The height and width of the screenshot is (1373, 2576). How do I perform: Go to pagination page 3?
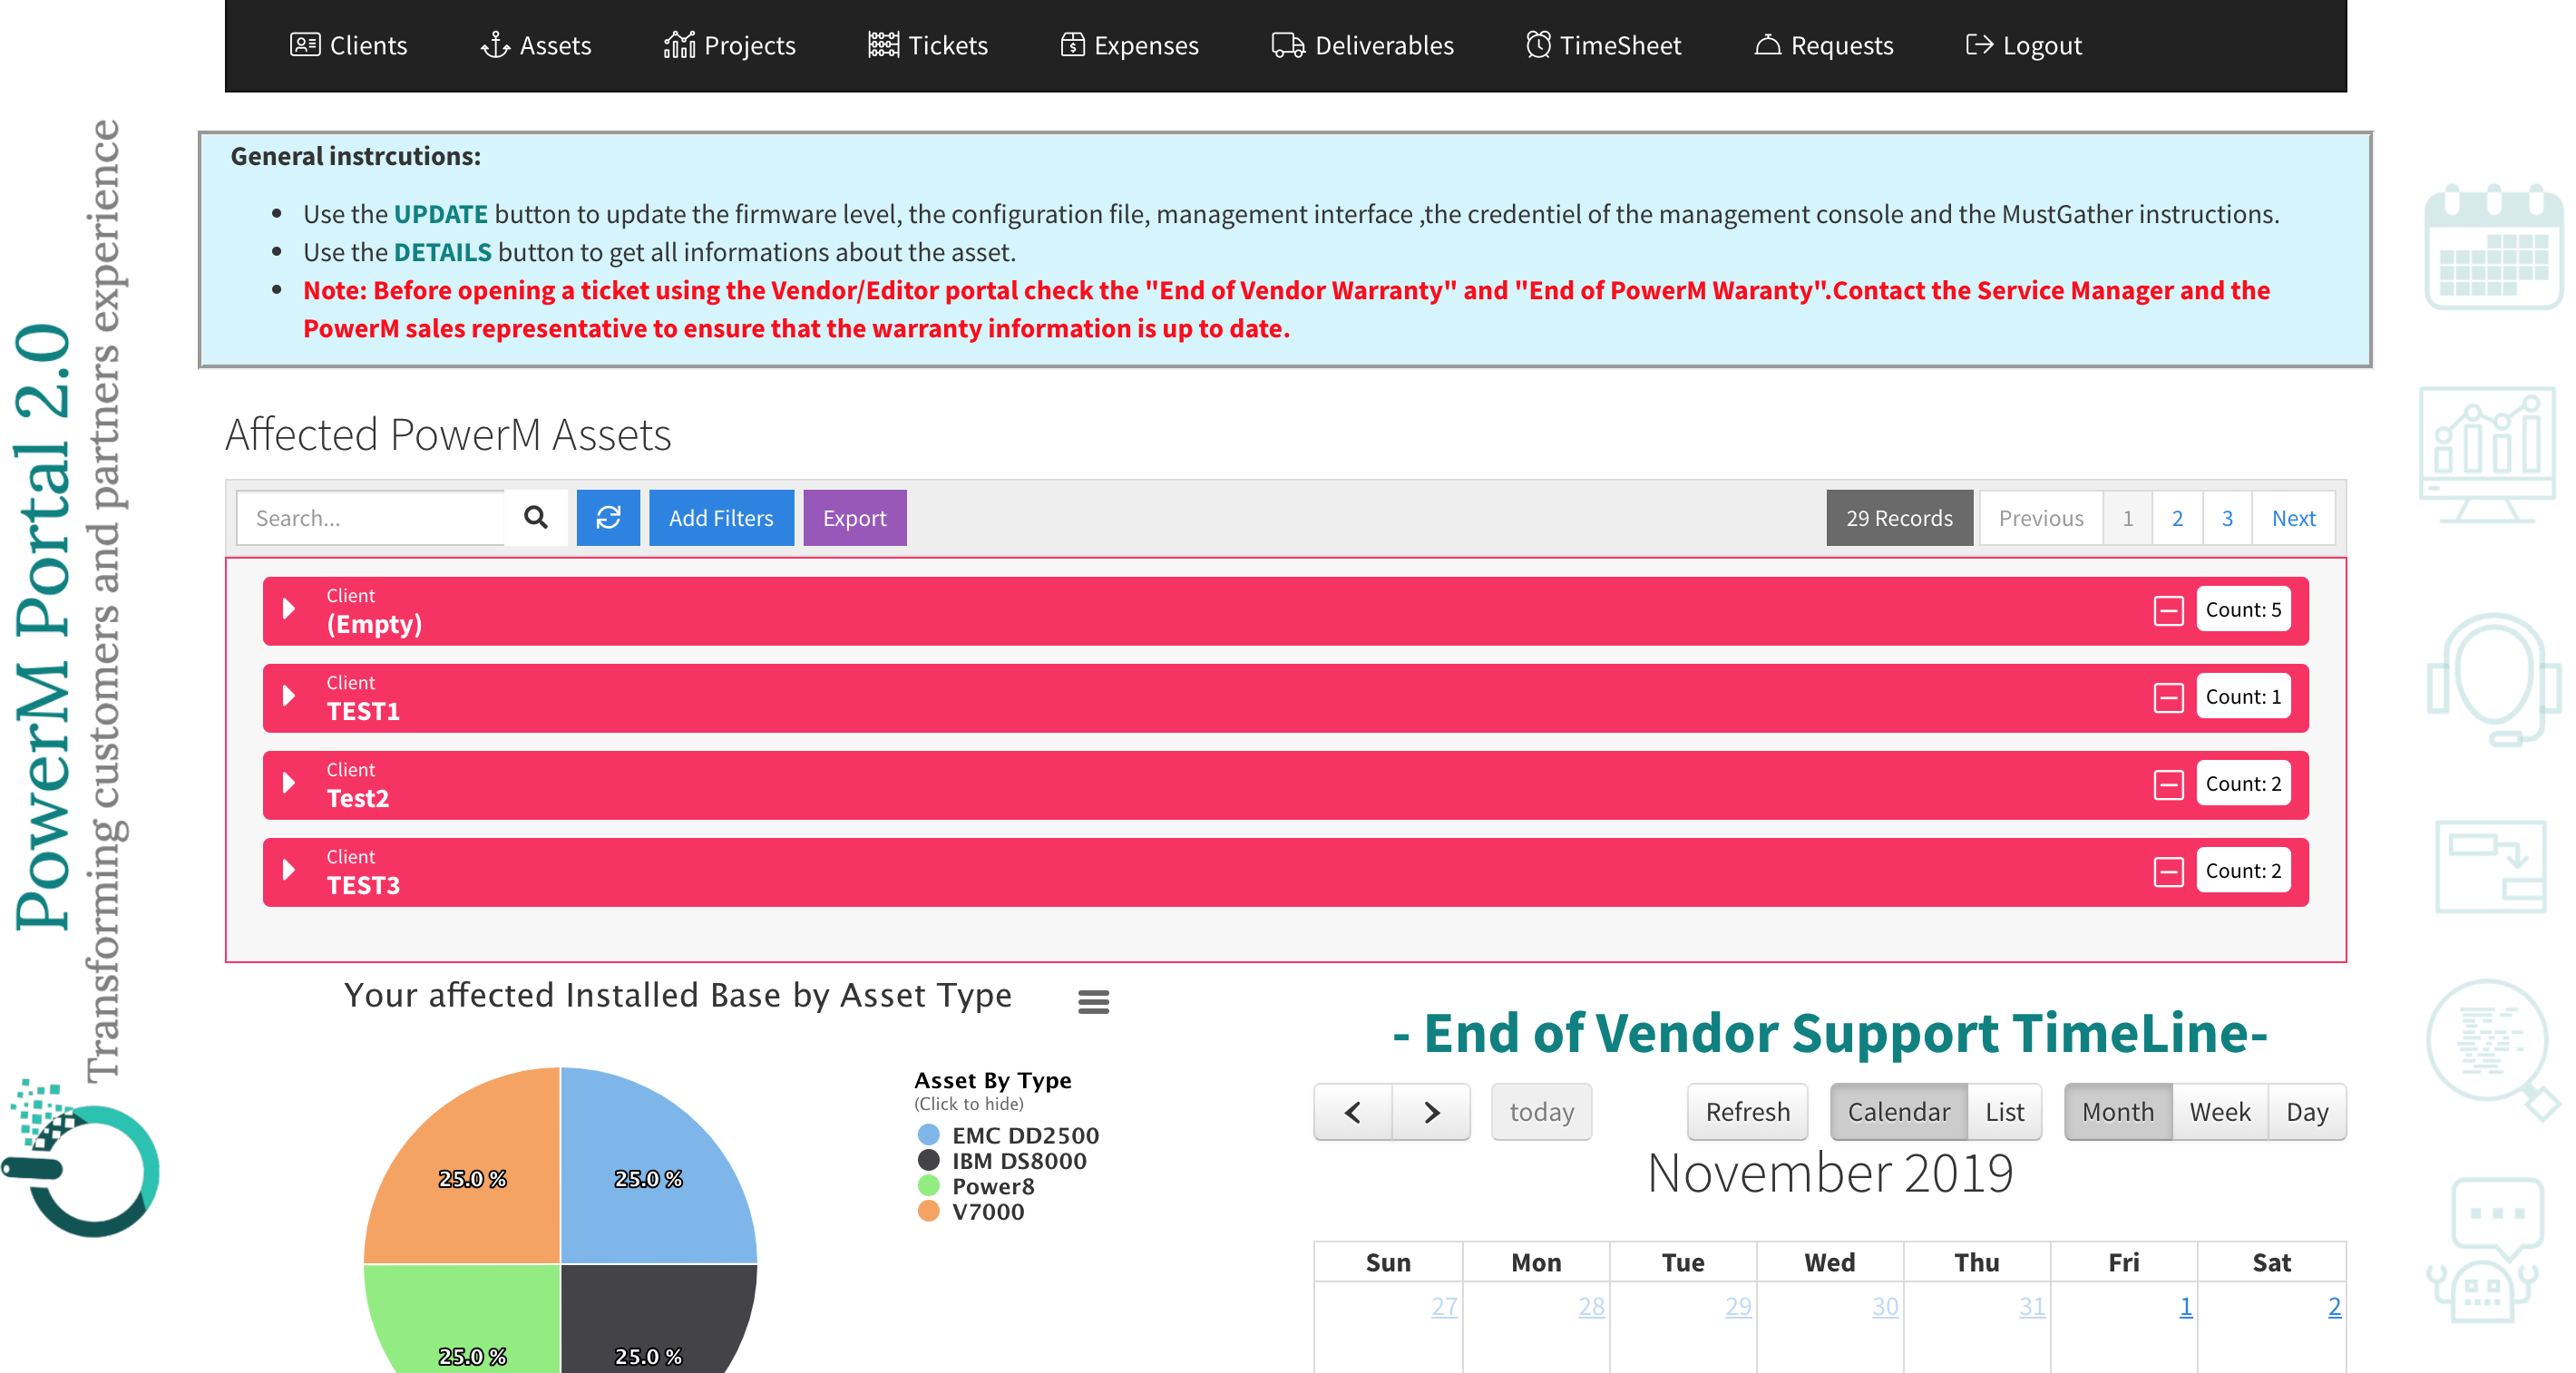pos(2226,517)
